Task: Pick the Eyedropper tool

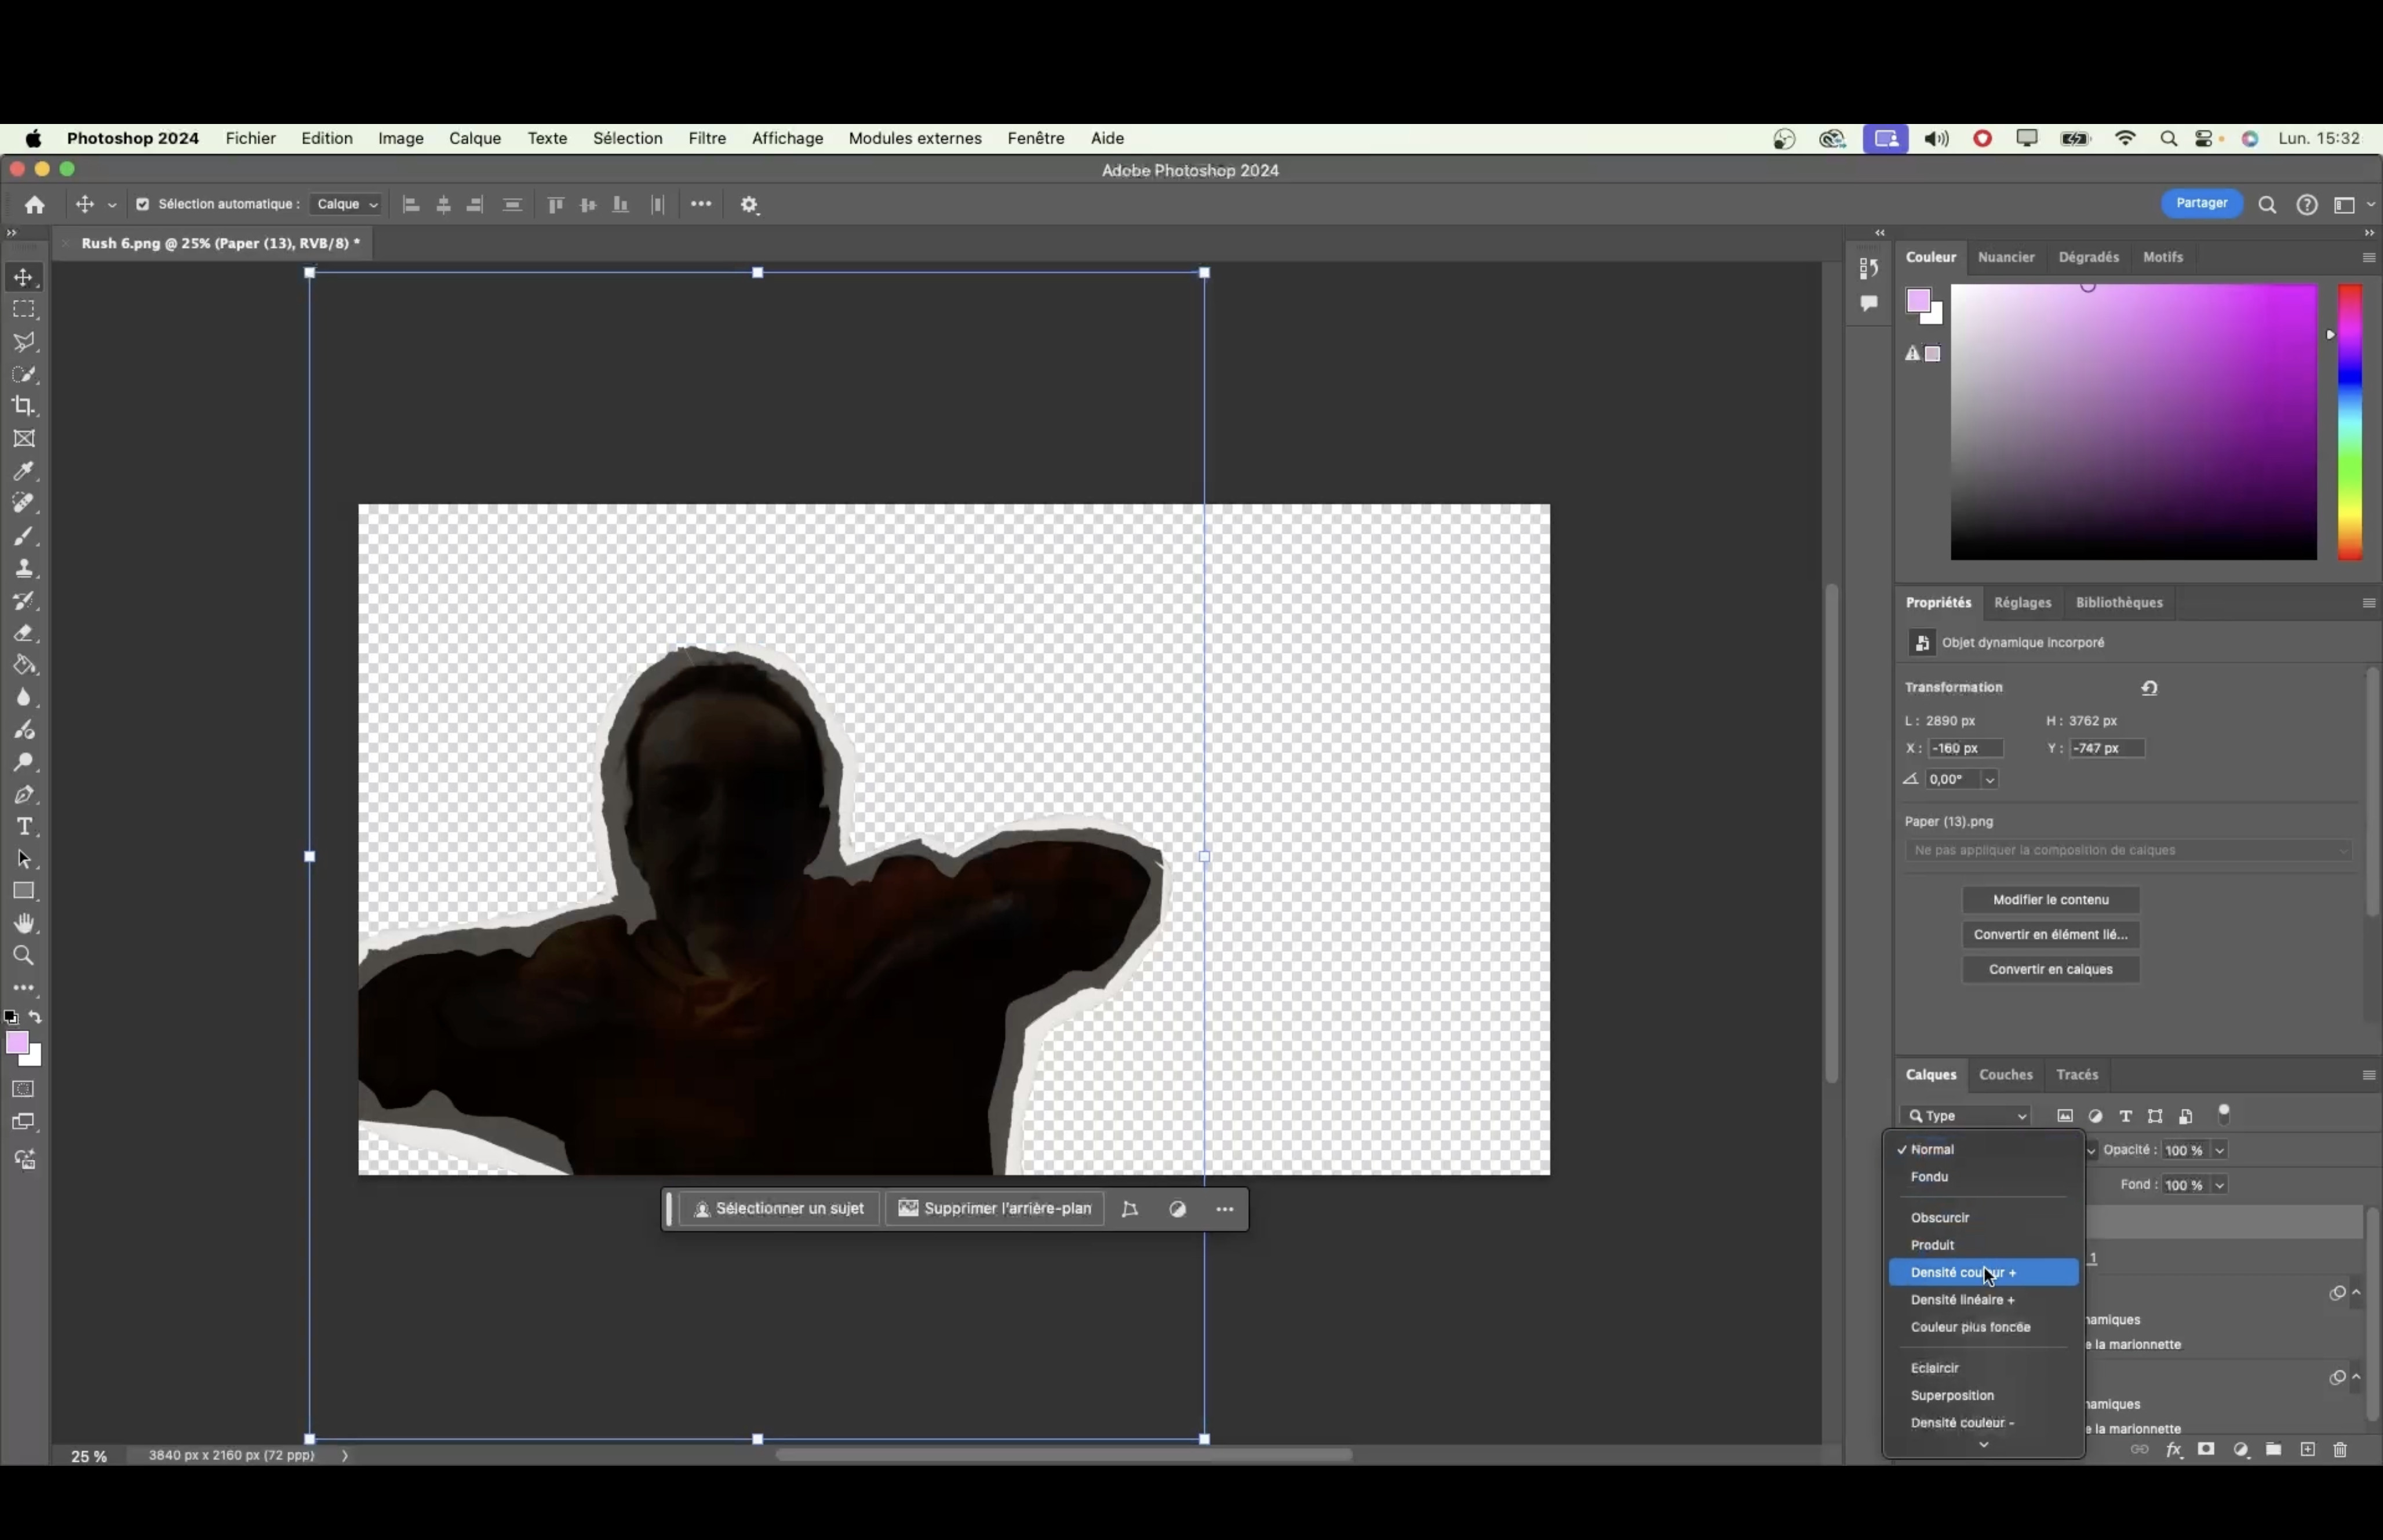Action: click(x=24, y=471)
